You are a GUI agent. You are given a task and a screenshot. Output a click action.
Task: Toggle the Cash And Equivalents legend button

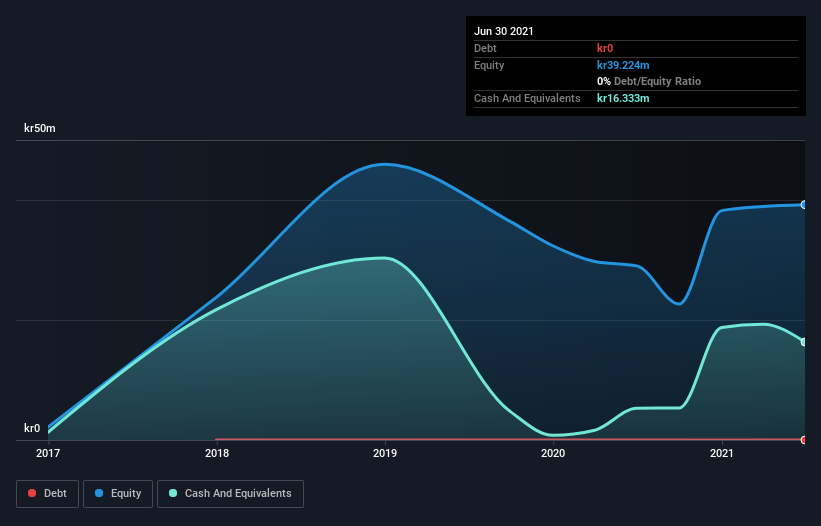(x=230, y=494)
